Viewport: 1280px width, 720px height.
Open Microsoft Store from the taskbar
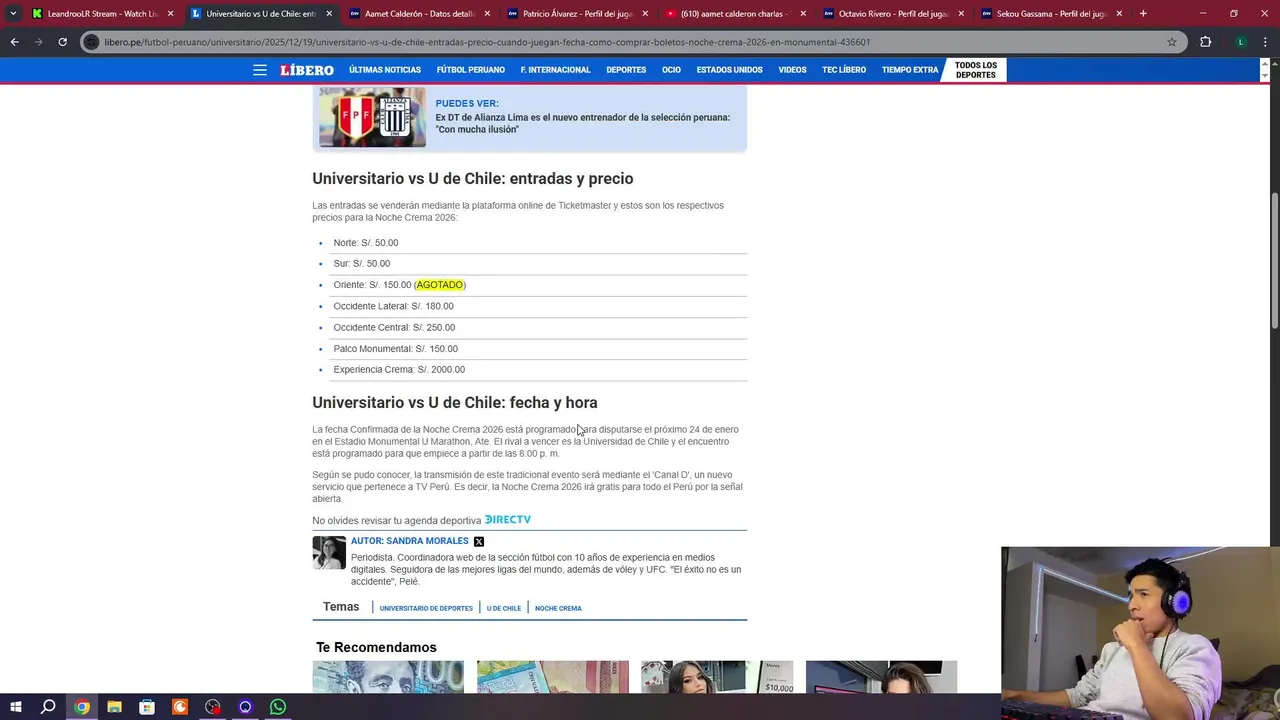[x=147, y=707]
